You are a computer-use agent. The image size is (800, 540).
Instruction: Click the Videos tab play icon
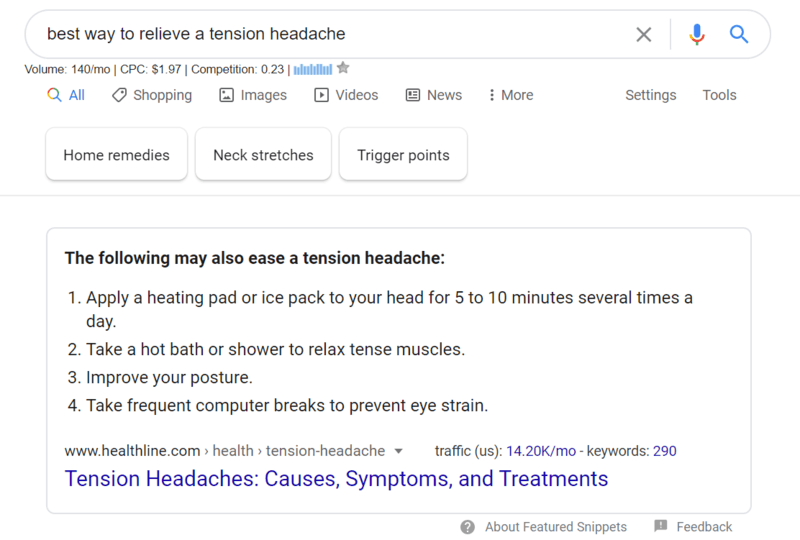[321, 95]
